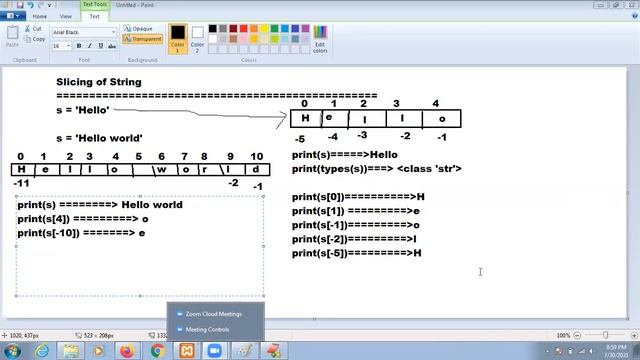This screenshot has height=360, width=640.
Task: Cut the selection with the Cut button
Action: pos(33,29)
